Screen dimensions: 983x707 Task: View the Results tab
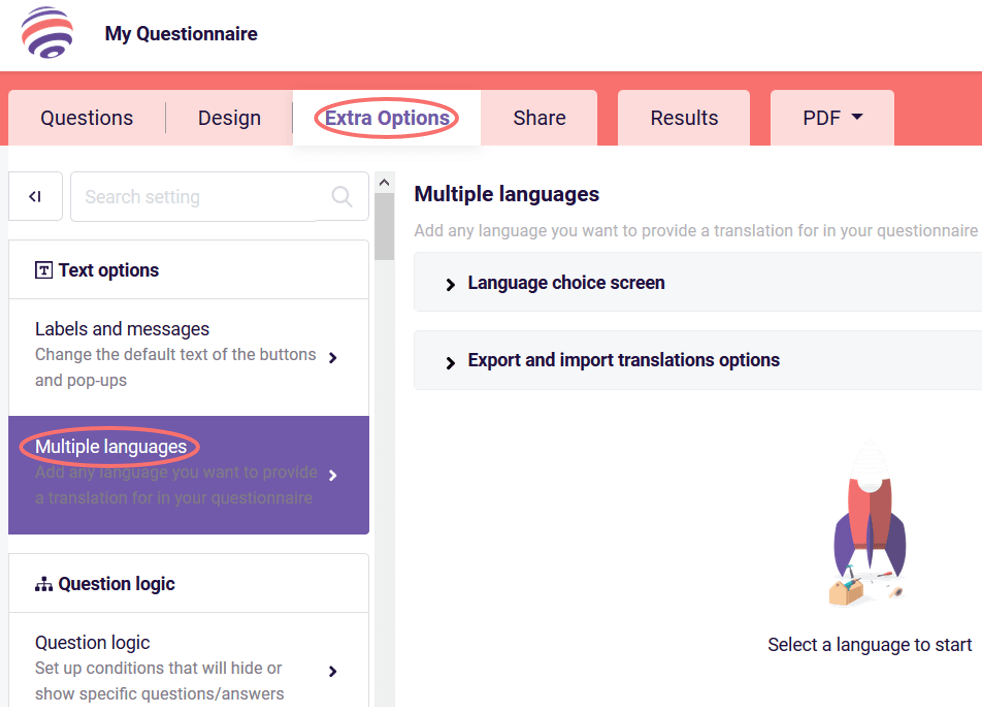[684, 117]
